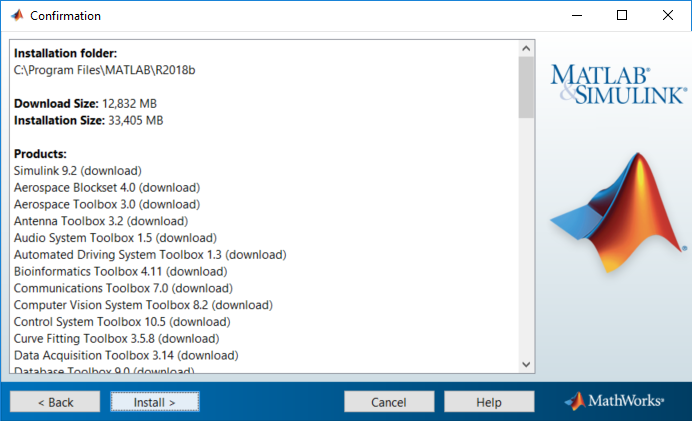Screen dimensions: 692x421
Task: Select Curve Fitting Toolbox 3.5.8 entry
Action: 117,338
